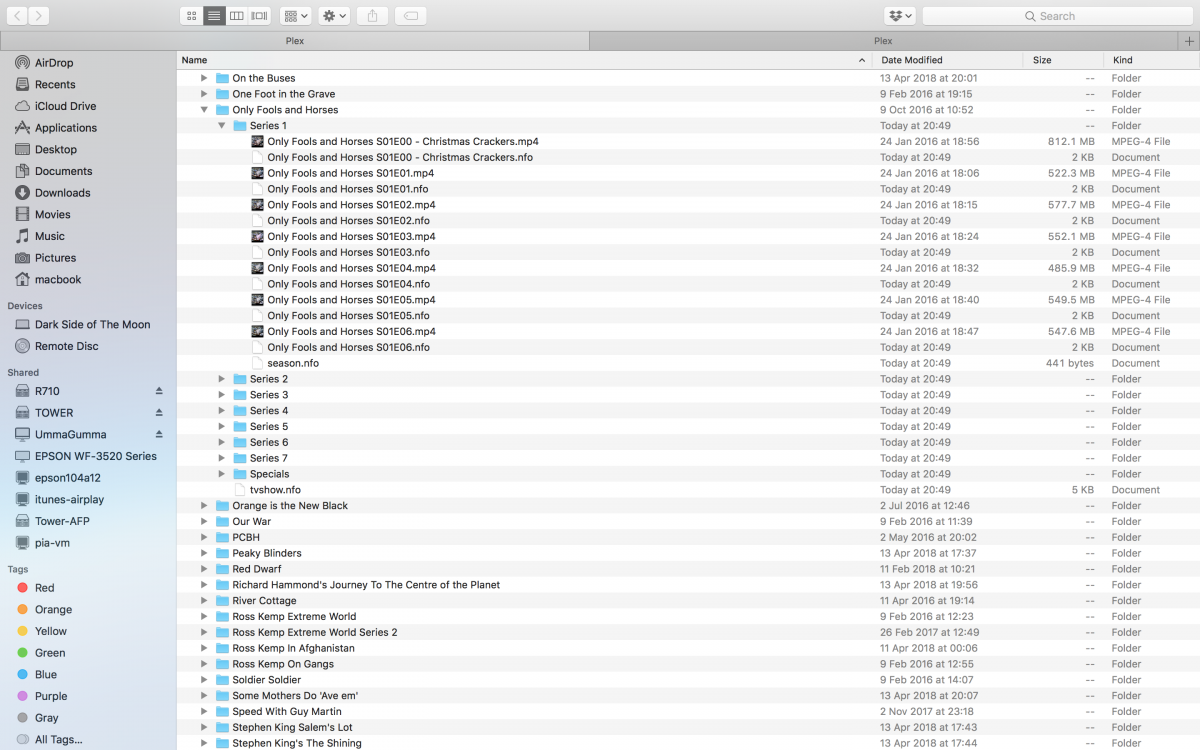Open the item arrangement dropdown
This screenshot has height=750, width=1200.
click(x=295, y=16)
